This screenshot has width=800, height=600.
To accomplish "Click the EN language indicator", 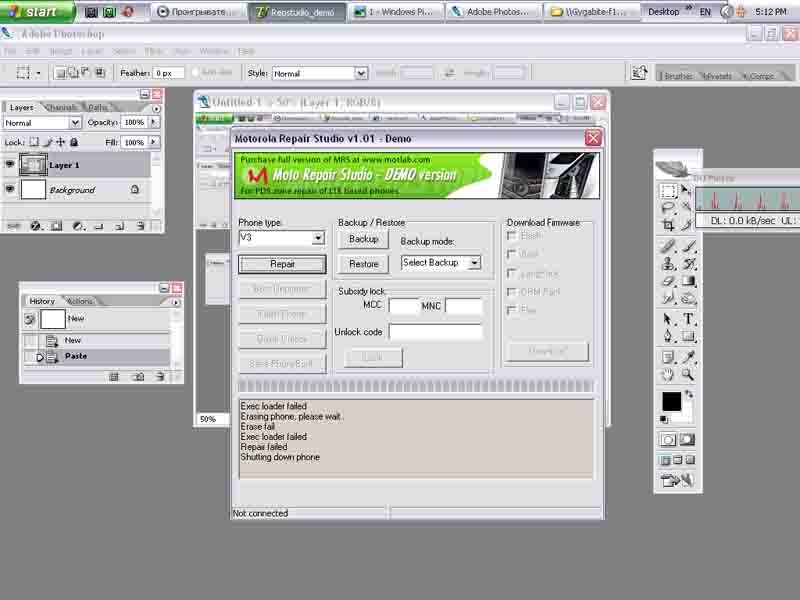I will point(705,12).
